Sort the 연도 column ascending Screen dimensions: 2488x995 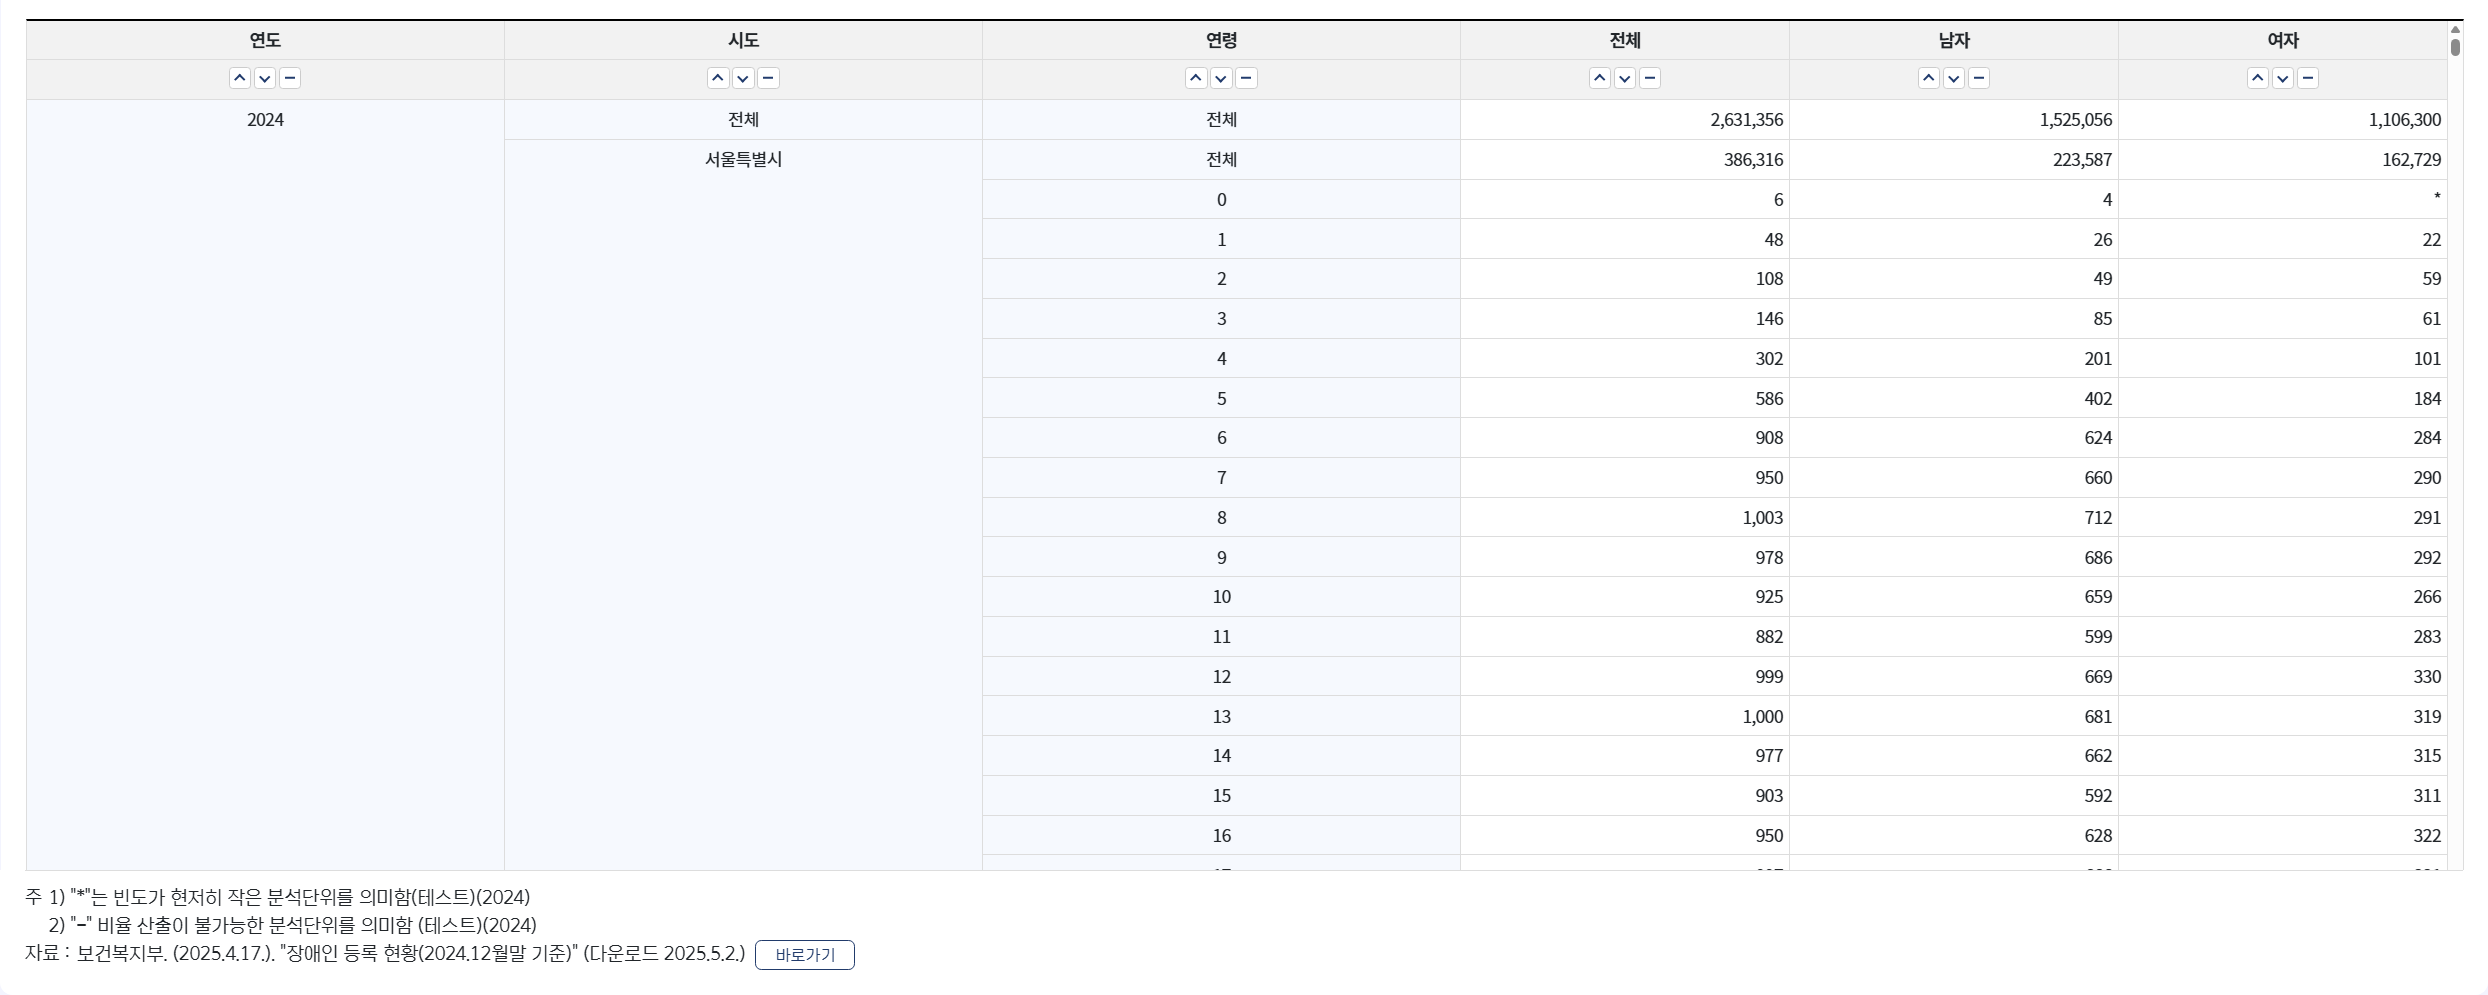240,78
